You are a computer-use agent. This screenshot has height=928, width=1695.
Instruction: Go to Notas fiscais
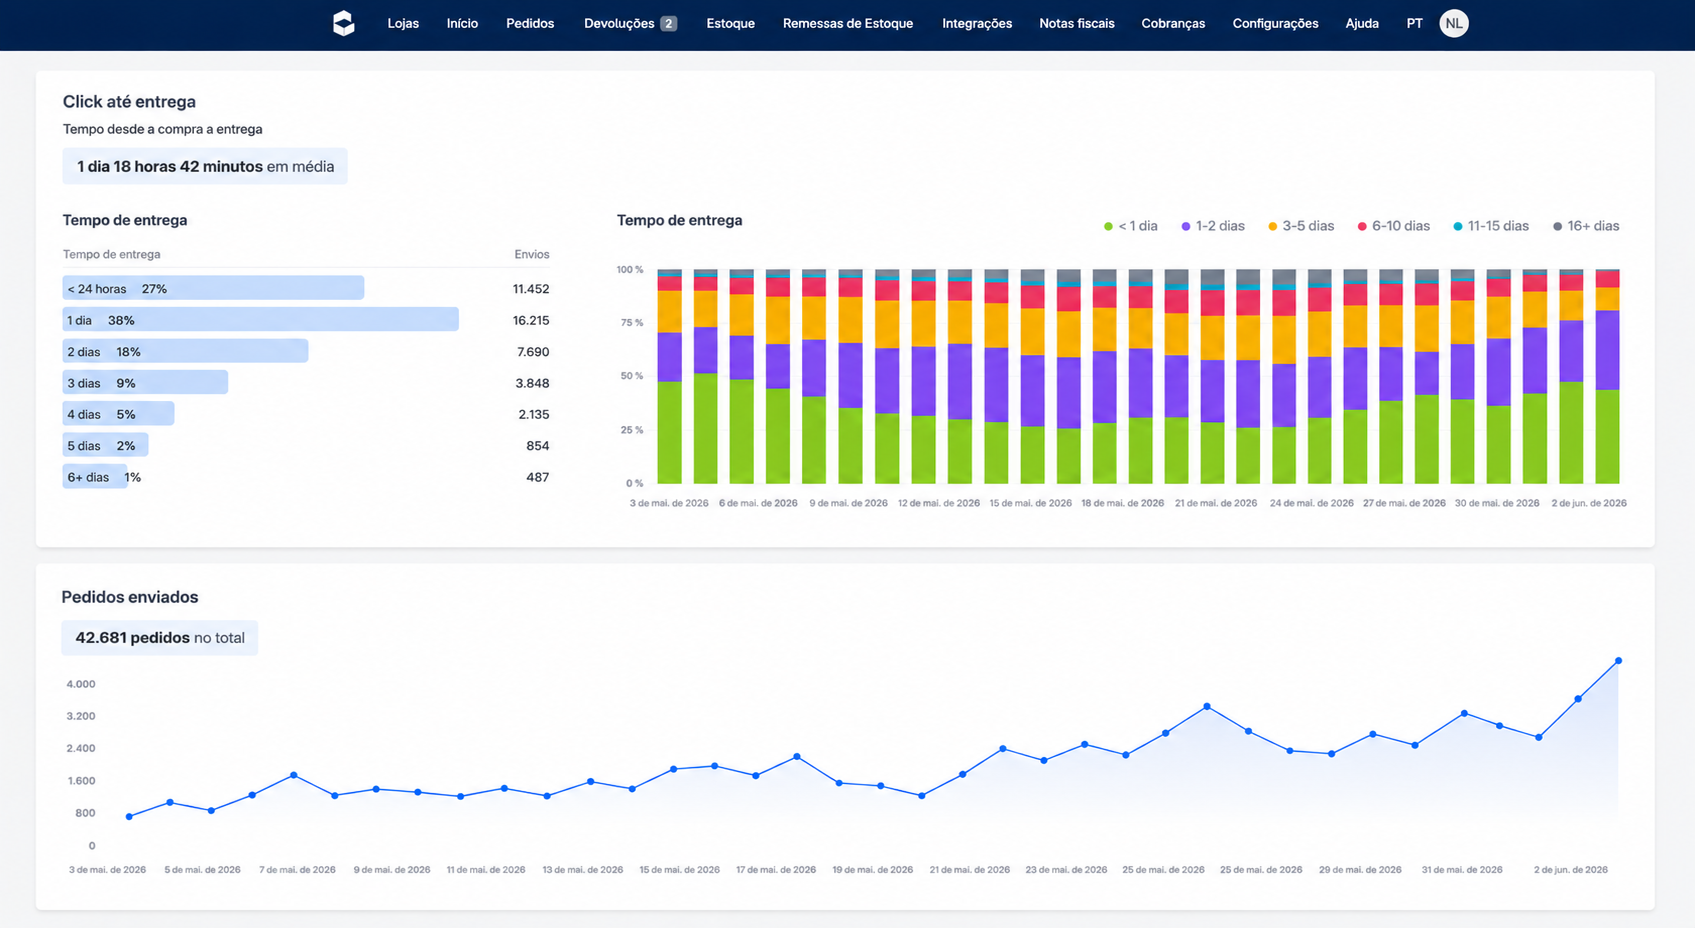[x=1077, y=23]
